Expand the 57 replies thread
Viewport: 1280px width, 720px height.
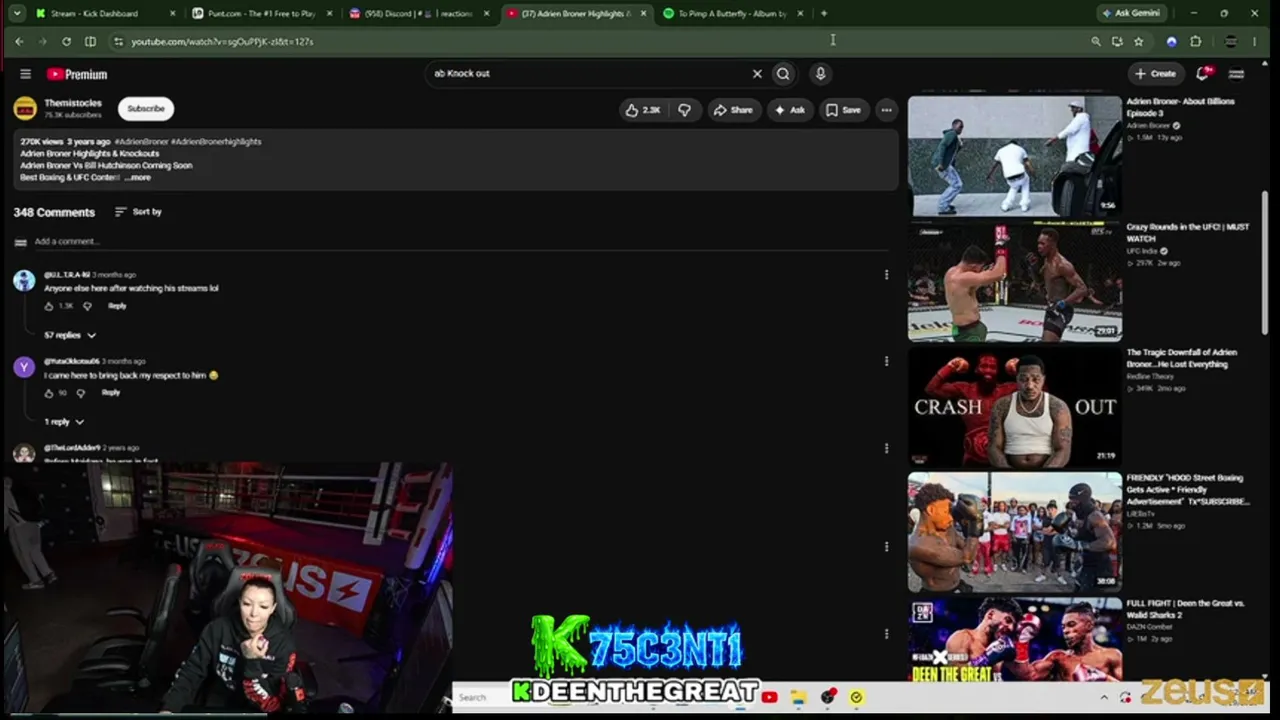tap(70, 335)
